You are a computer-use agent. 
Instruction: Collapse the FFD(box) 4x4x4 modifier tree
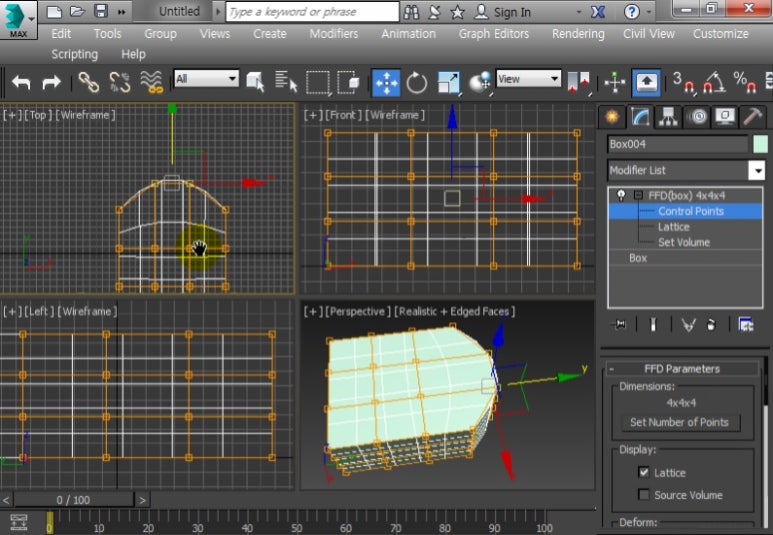(x=638, y=196)
